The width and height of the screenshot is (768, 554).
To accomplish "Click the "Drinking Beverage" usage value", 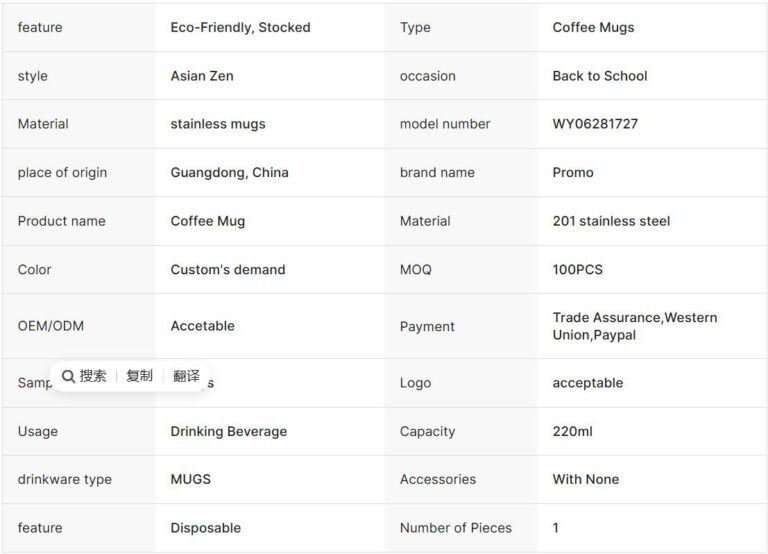I will coord(228,432).
